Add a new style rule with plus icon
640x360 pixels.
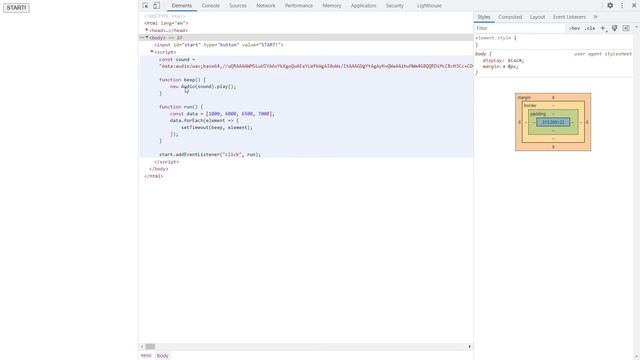point(603,28)
